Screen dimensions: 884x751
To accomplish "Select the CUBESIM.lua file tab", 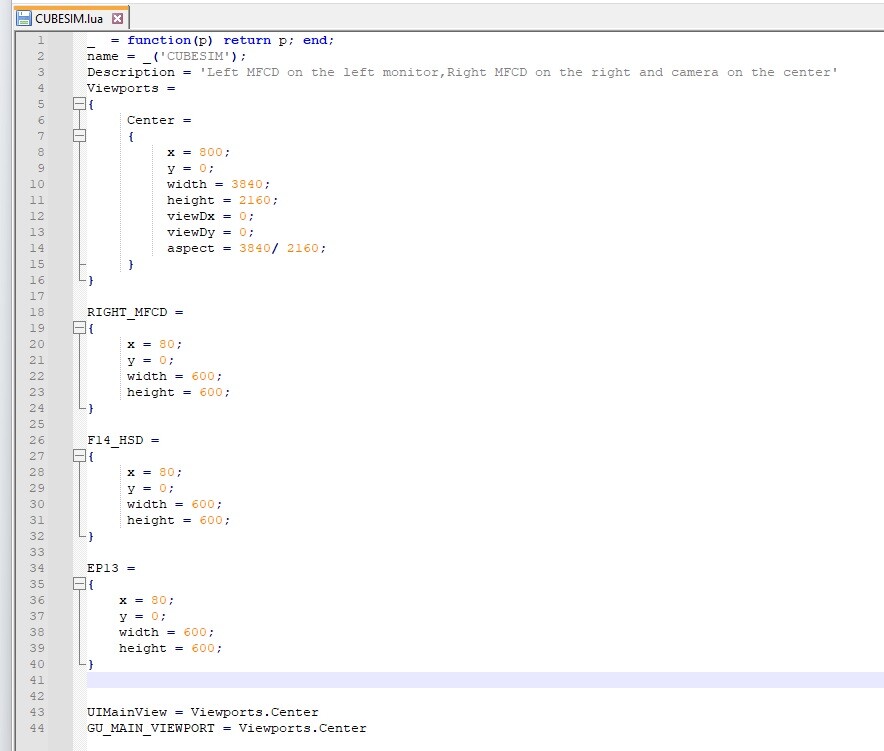I will (x=71, y=18).
